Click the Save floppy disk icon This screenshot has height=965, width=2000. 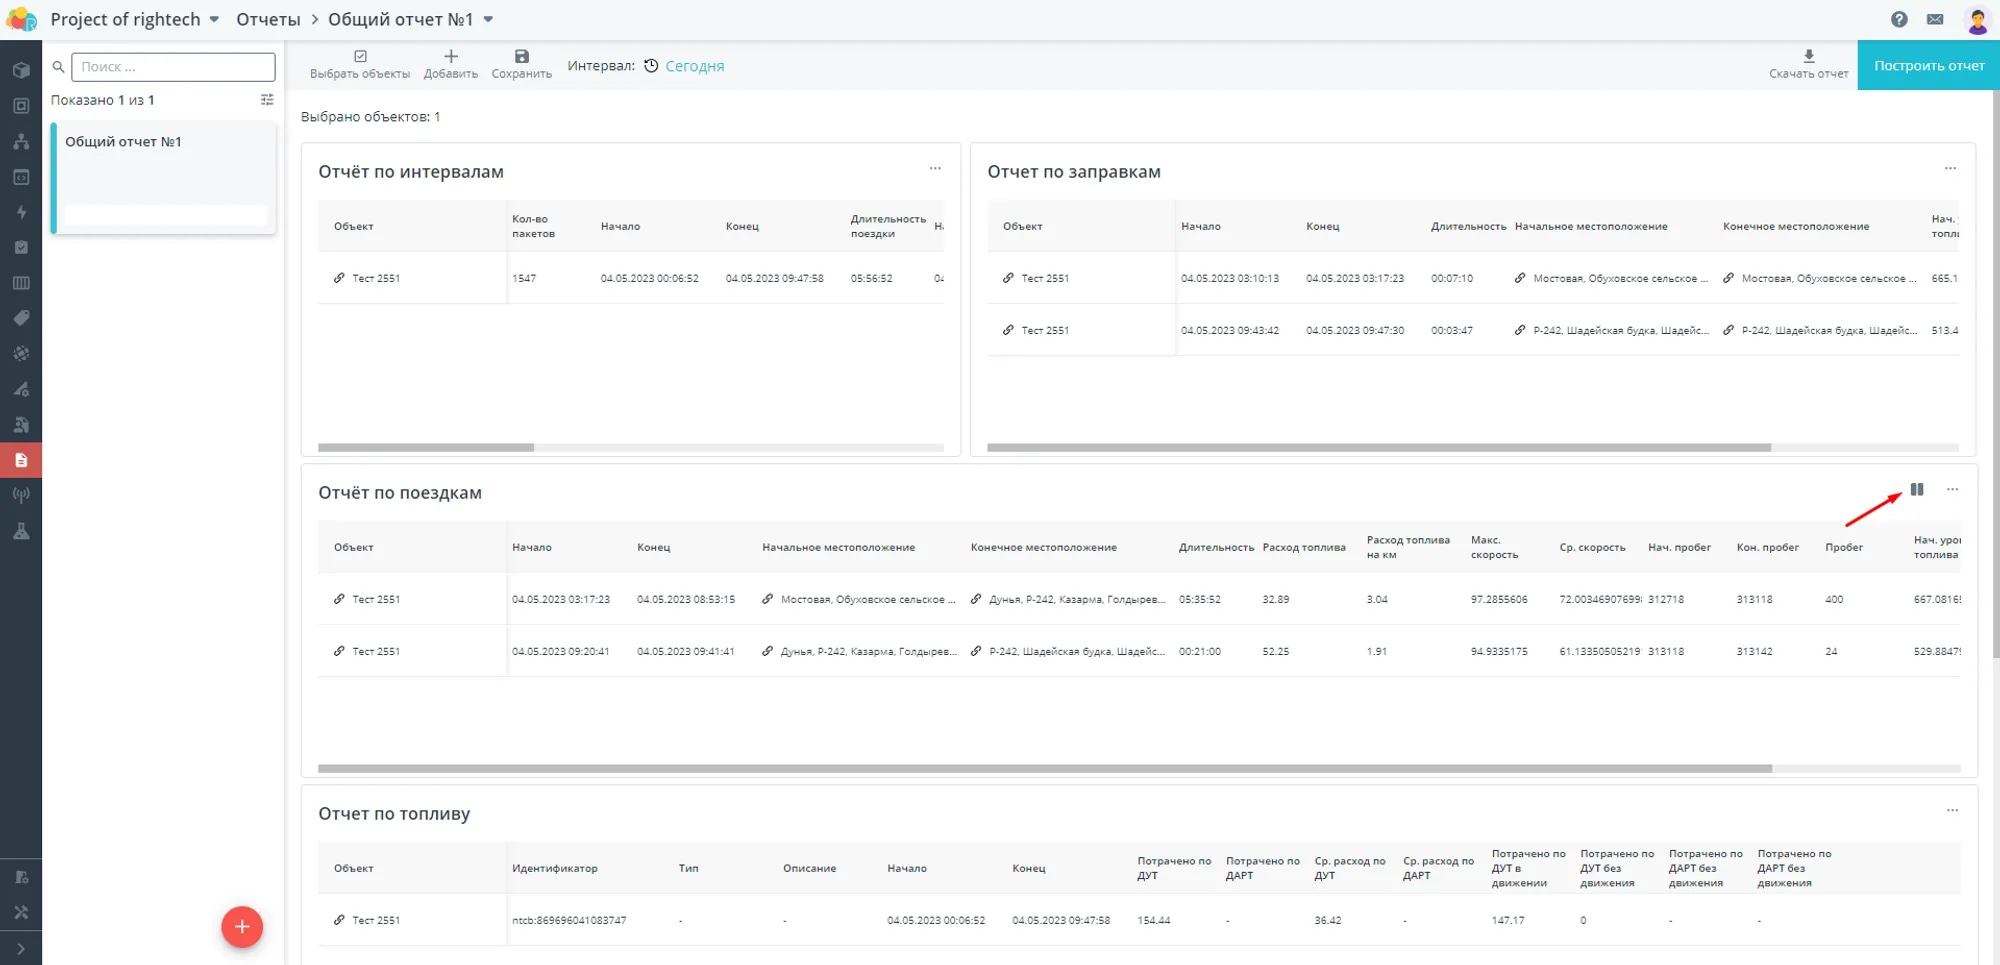(521, 57)
